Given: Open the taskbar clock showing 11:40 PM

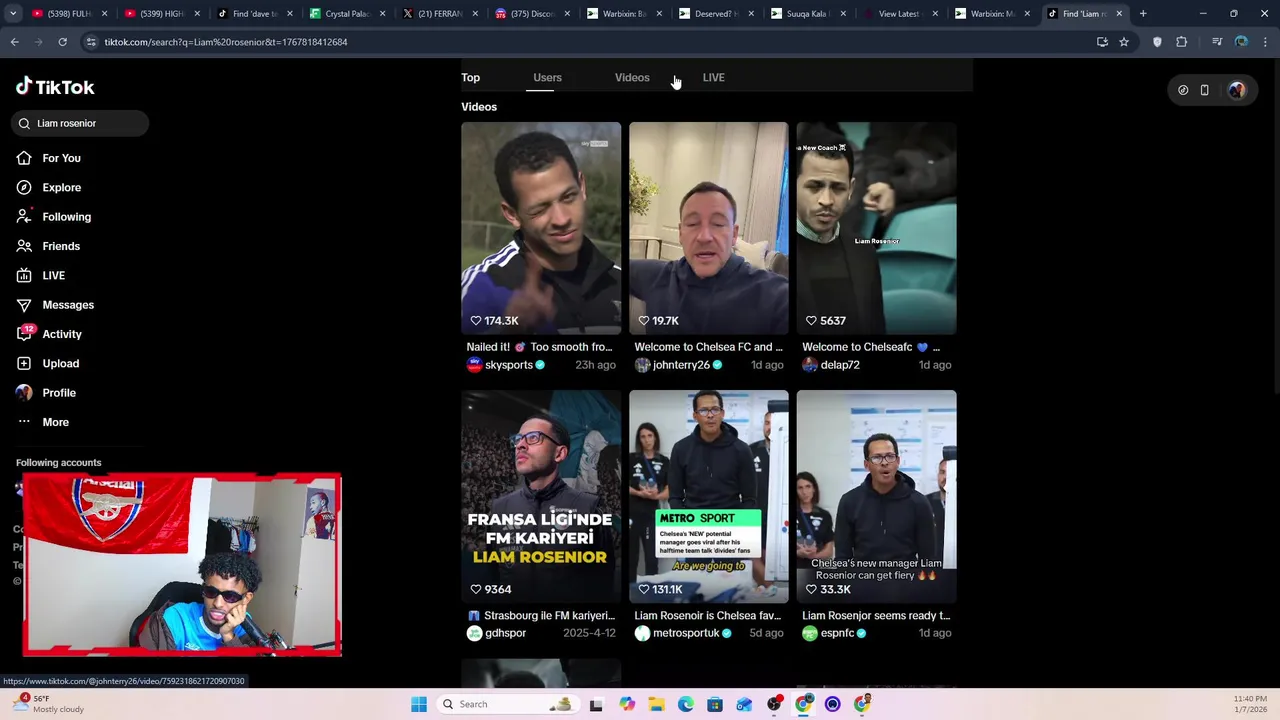Looking at the screenshot, I should click(1250, 704).
